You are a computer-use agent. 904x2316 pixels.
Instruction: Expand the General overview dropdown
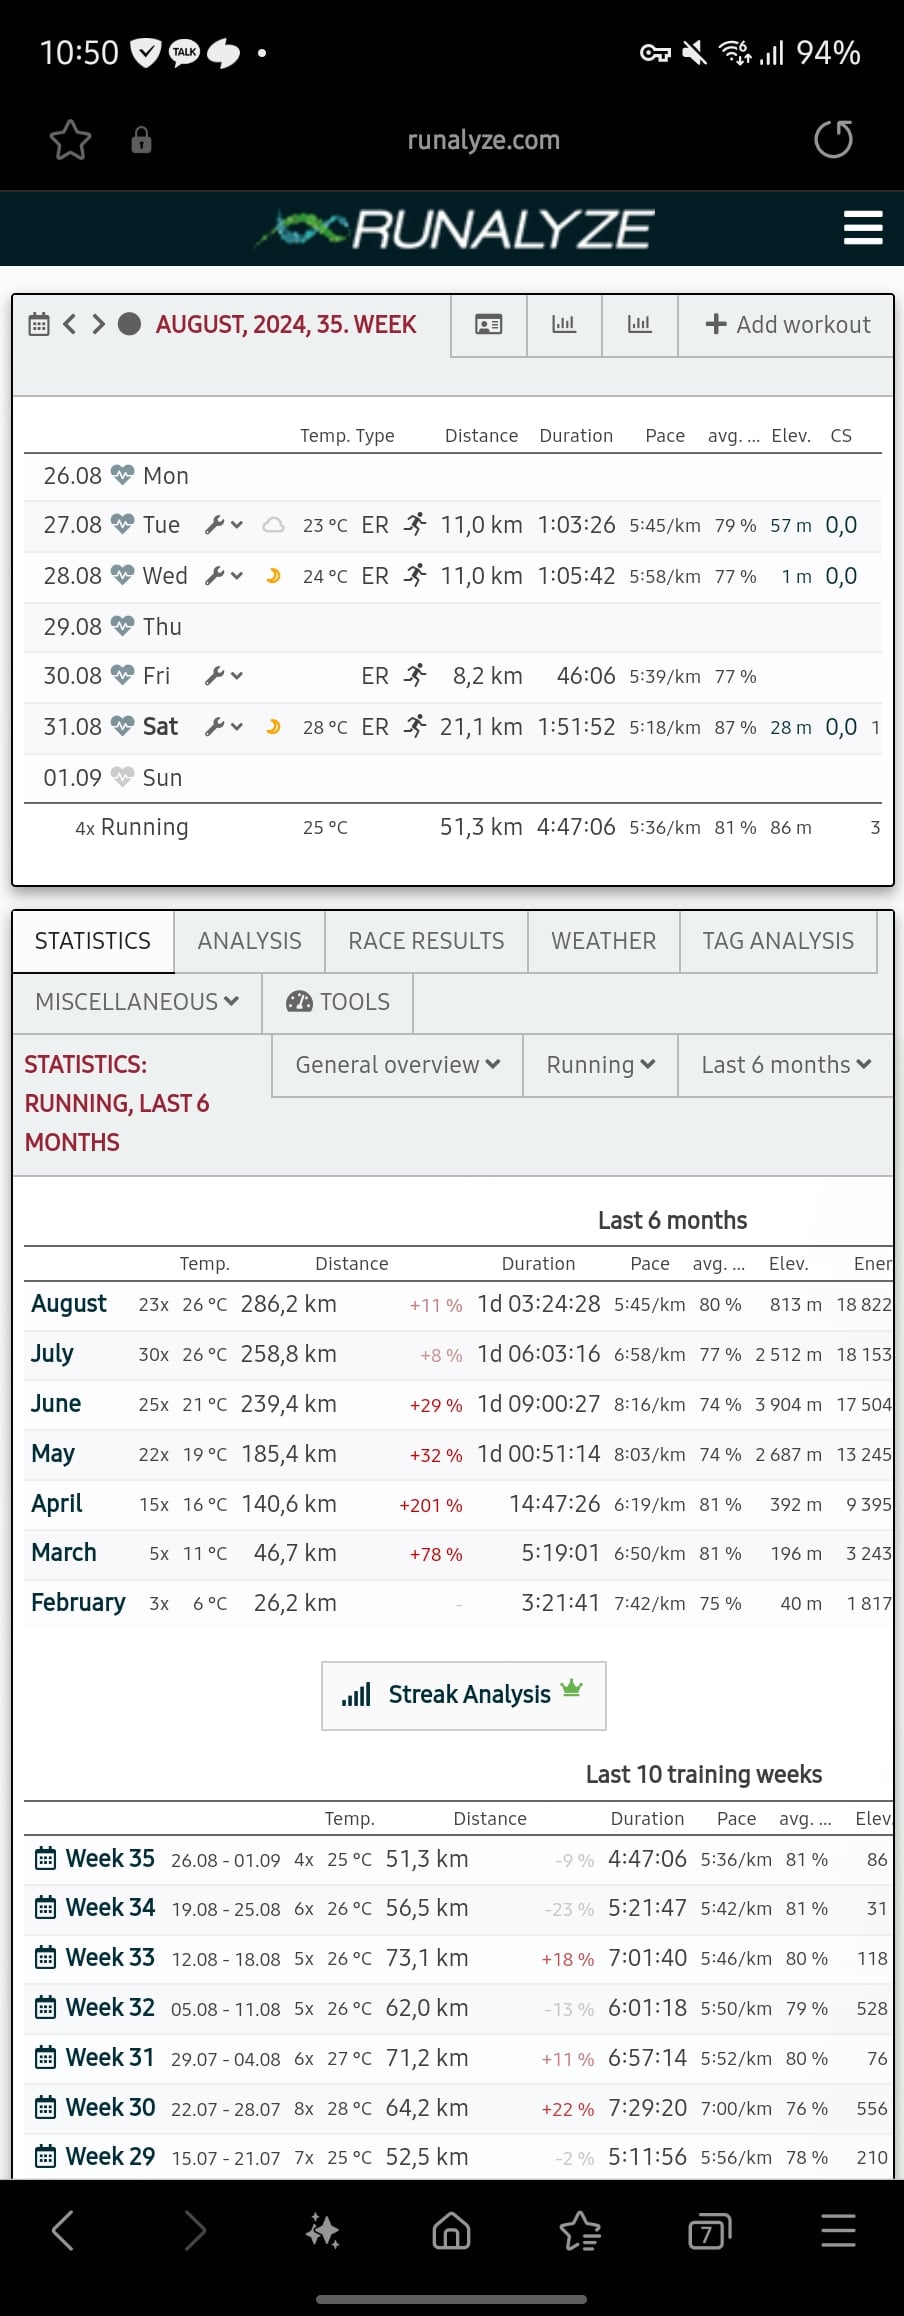point(397,1065)
